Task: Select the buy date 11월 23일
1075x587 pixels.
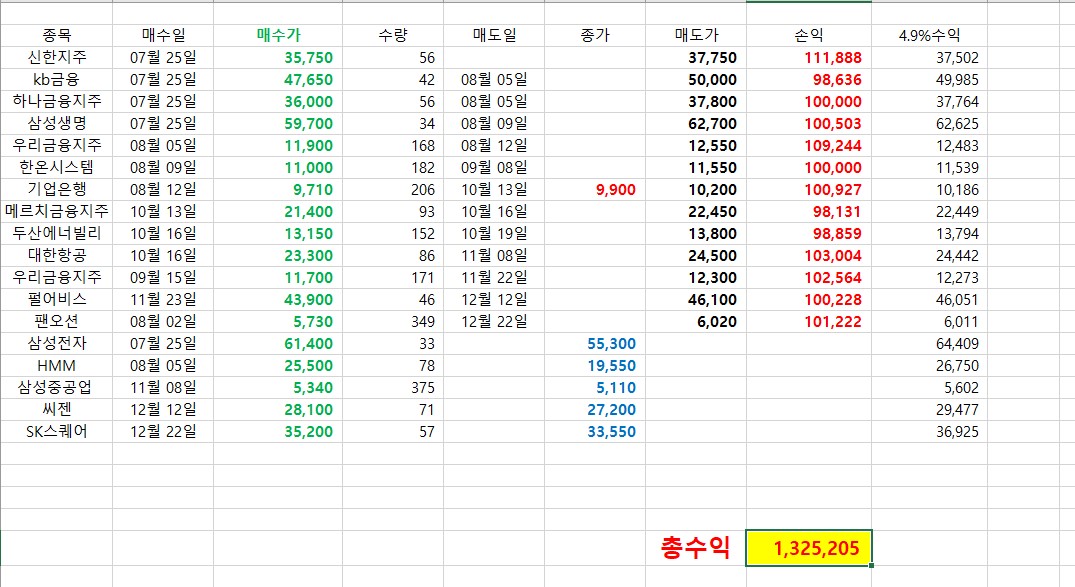Action: (x=163, y=299)
